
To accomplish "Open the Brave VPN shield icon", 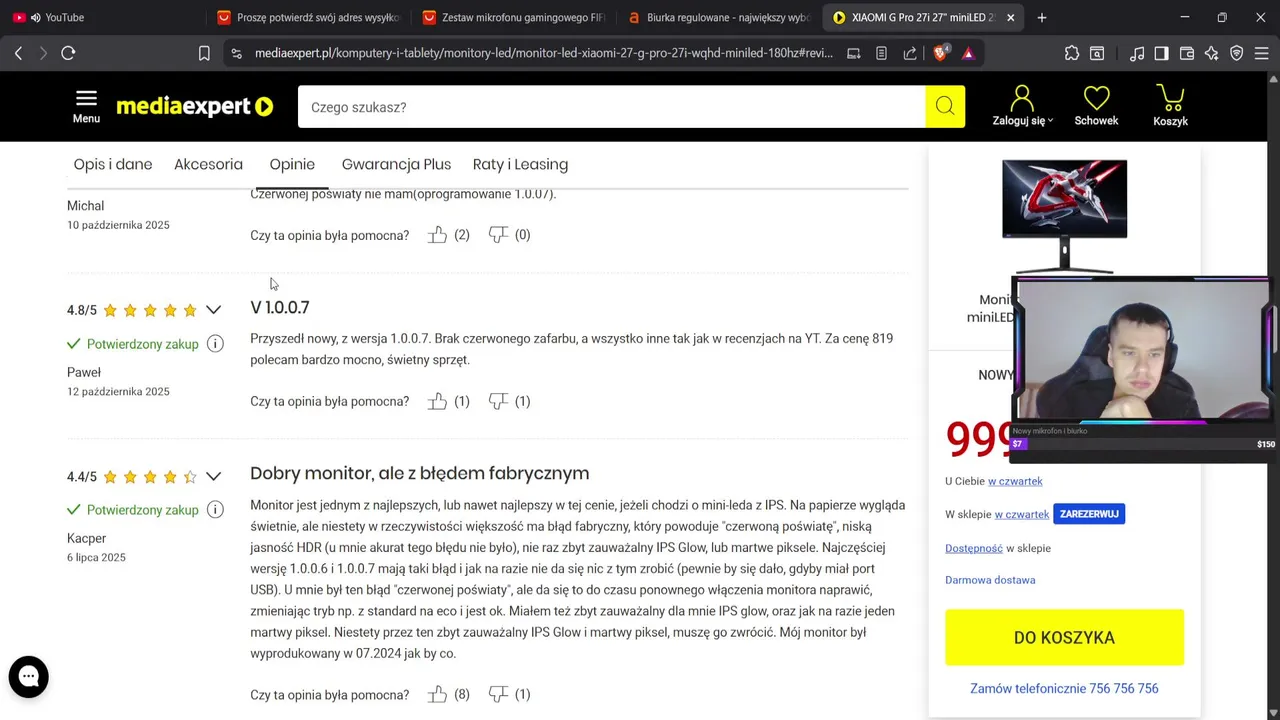I will [x=1237, y=53].
